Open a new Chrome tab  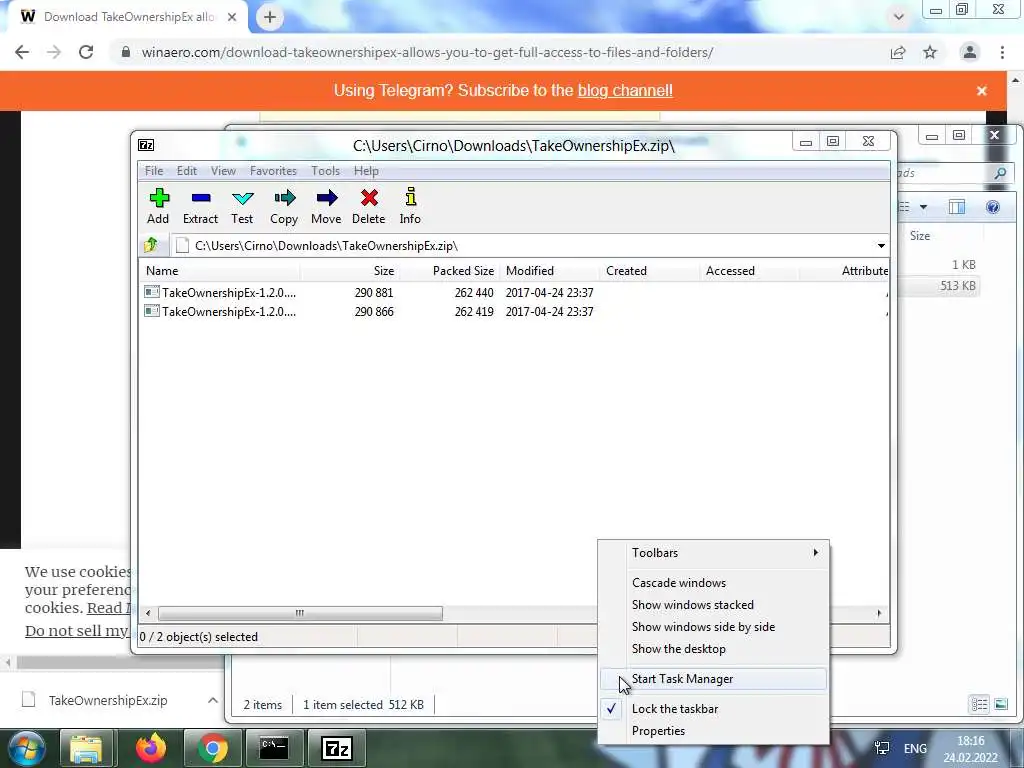coord(270,17)
